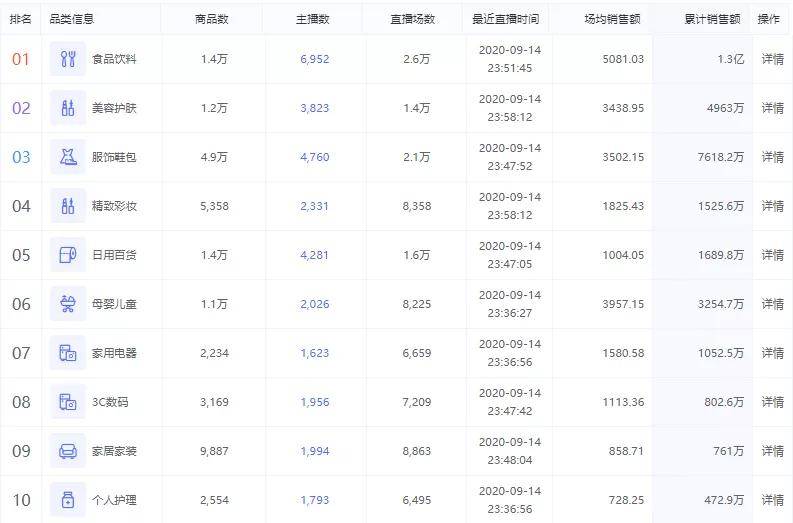The width and height of the screenshot is (793, 523).
Task: Click the 精致彩妆 makeup icon
Action: 68,206
